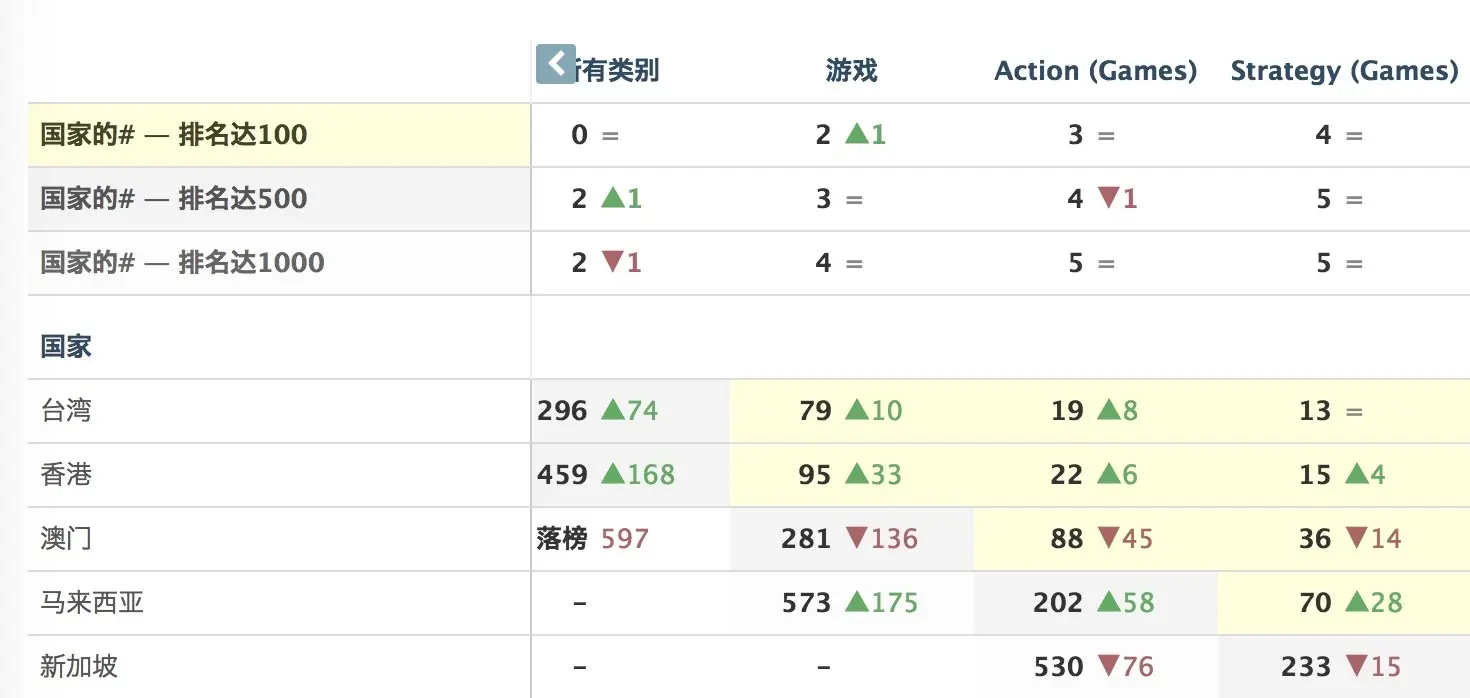The height and width of the screenshot is (698, 1470).
Task: Click Malaysia's Strategy rank 70 cell
Action: click(1315, 603)
